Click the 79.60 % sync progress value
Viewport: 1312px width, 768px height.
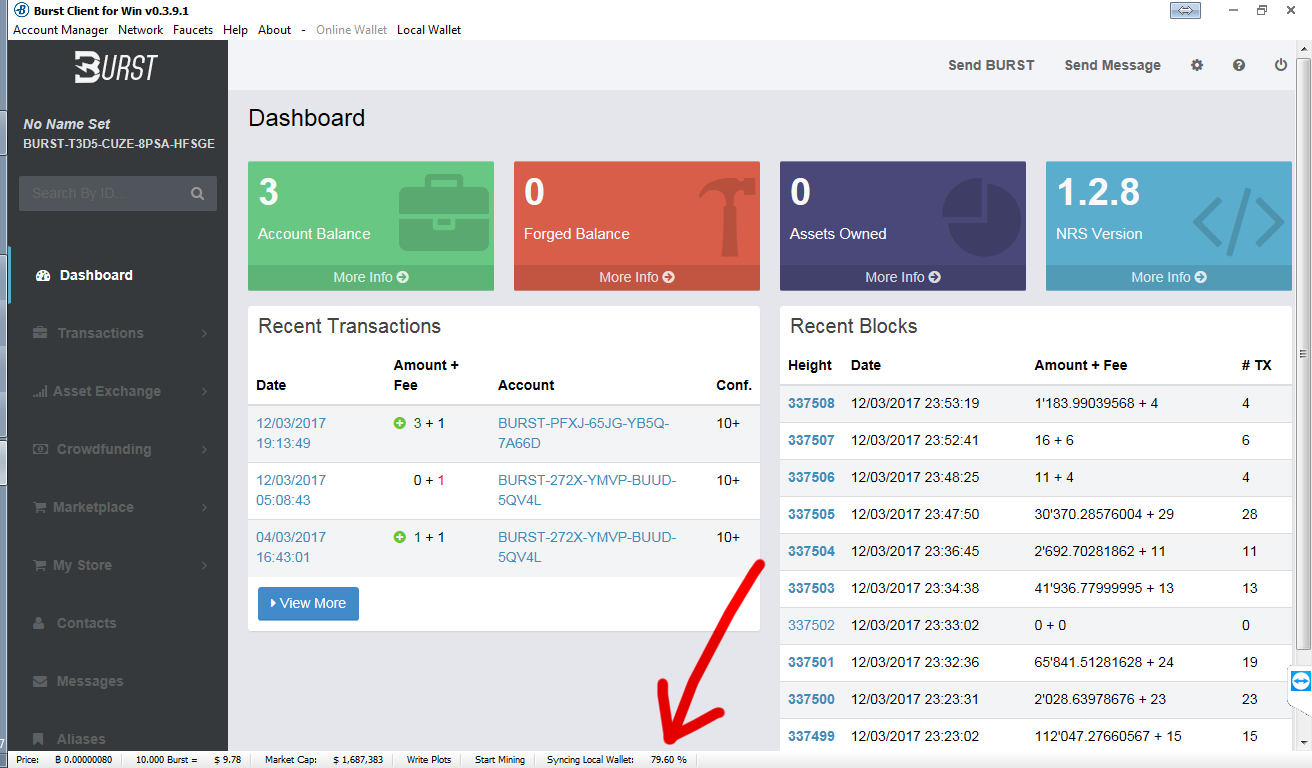coord(668,760)
